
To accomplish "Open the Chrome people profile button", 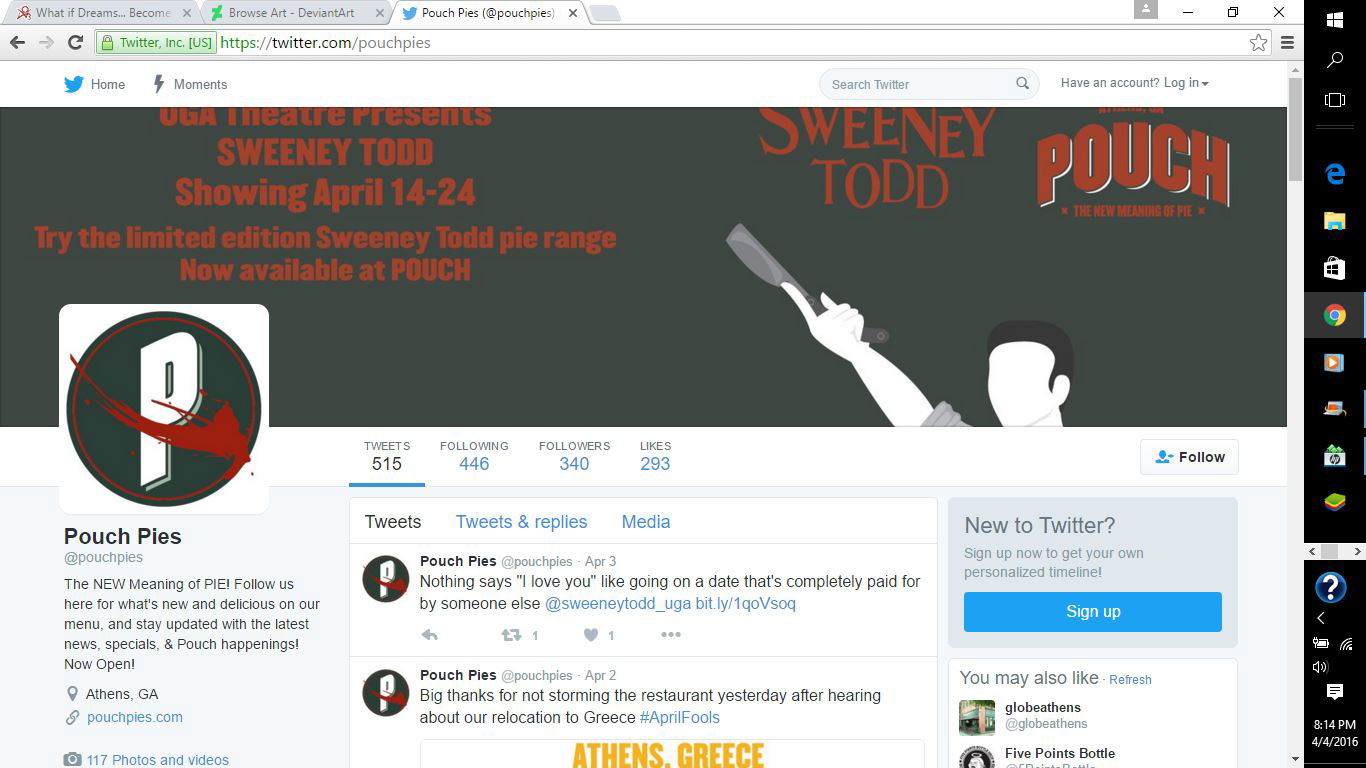I will tap(1146, 9).
